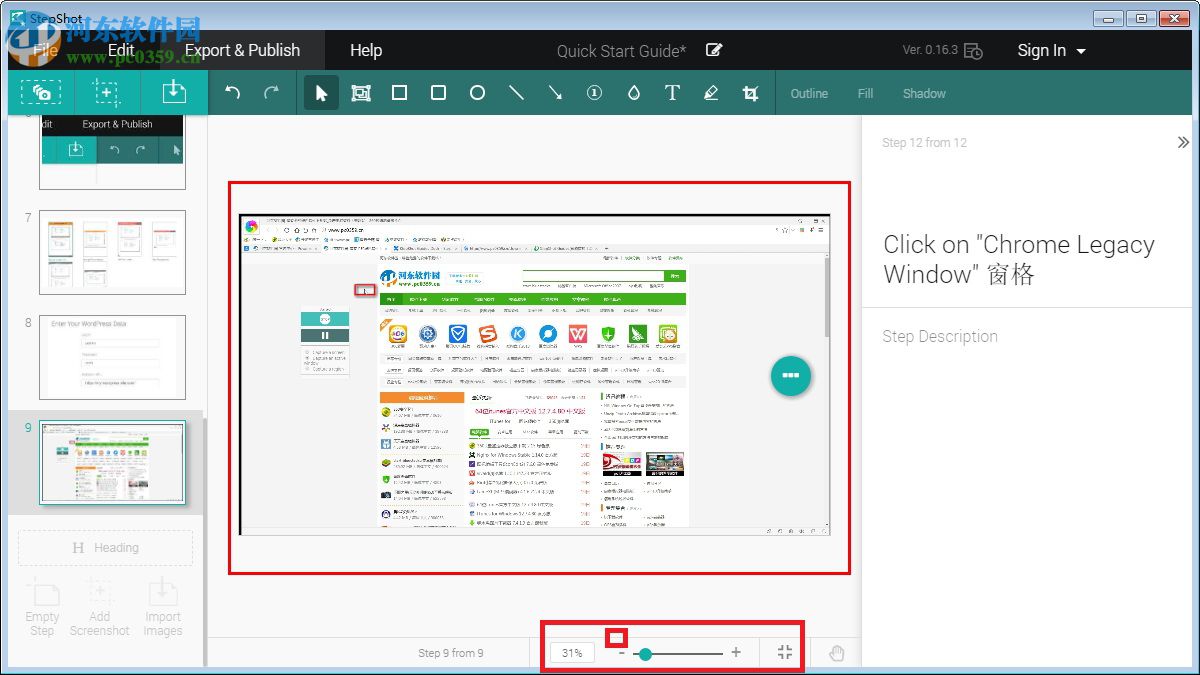Pick the rounded rectangle shape tool
The image size is (1200, 675).
pos(438,93)
